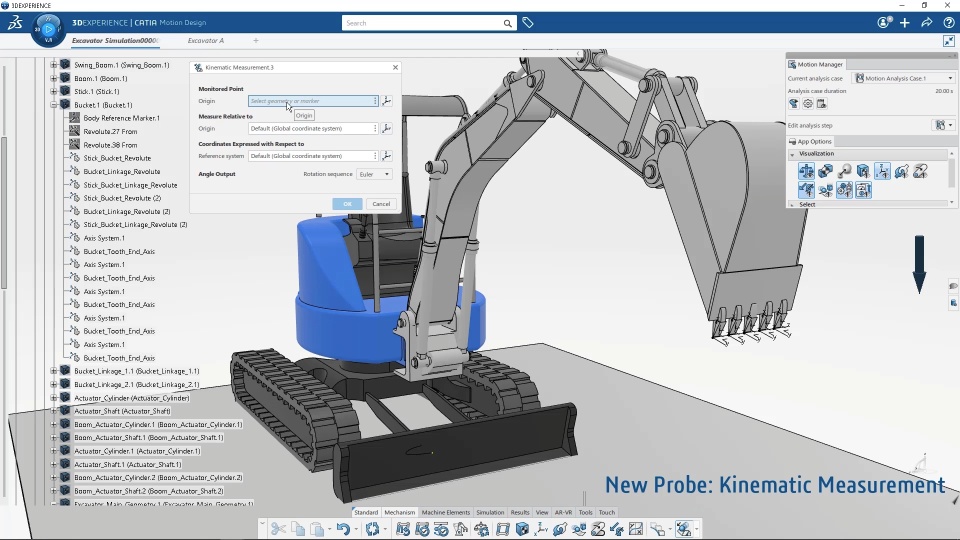Click the plus add icon in top bar
Screen dimensions: 960x540
coord(905,23)
